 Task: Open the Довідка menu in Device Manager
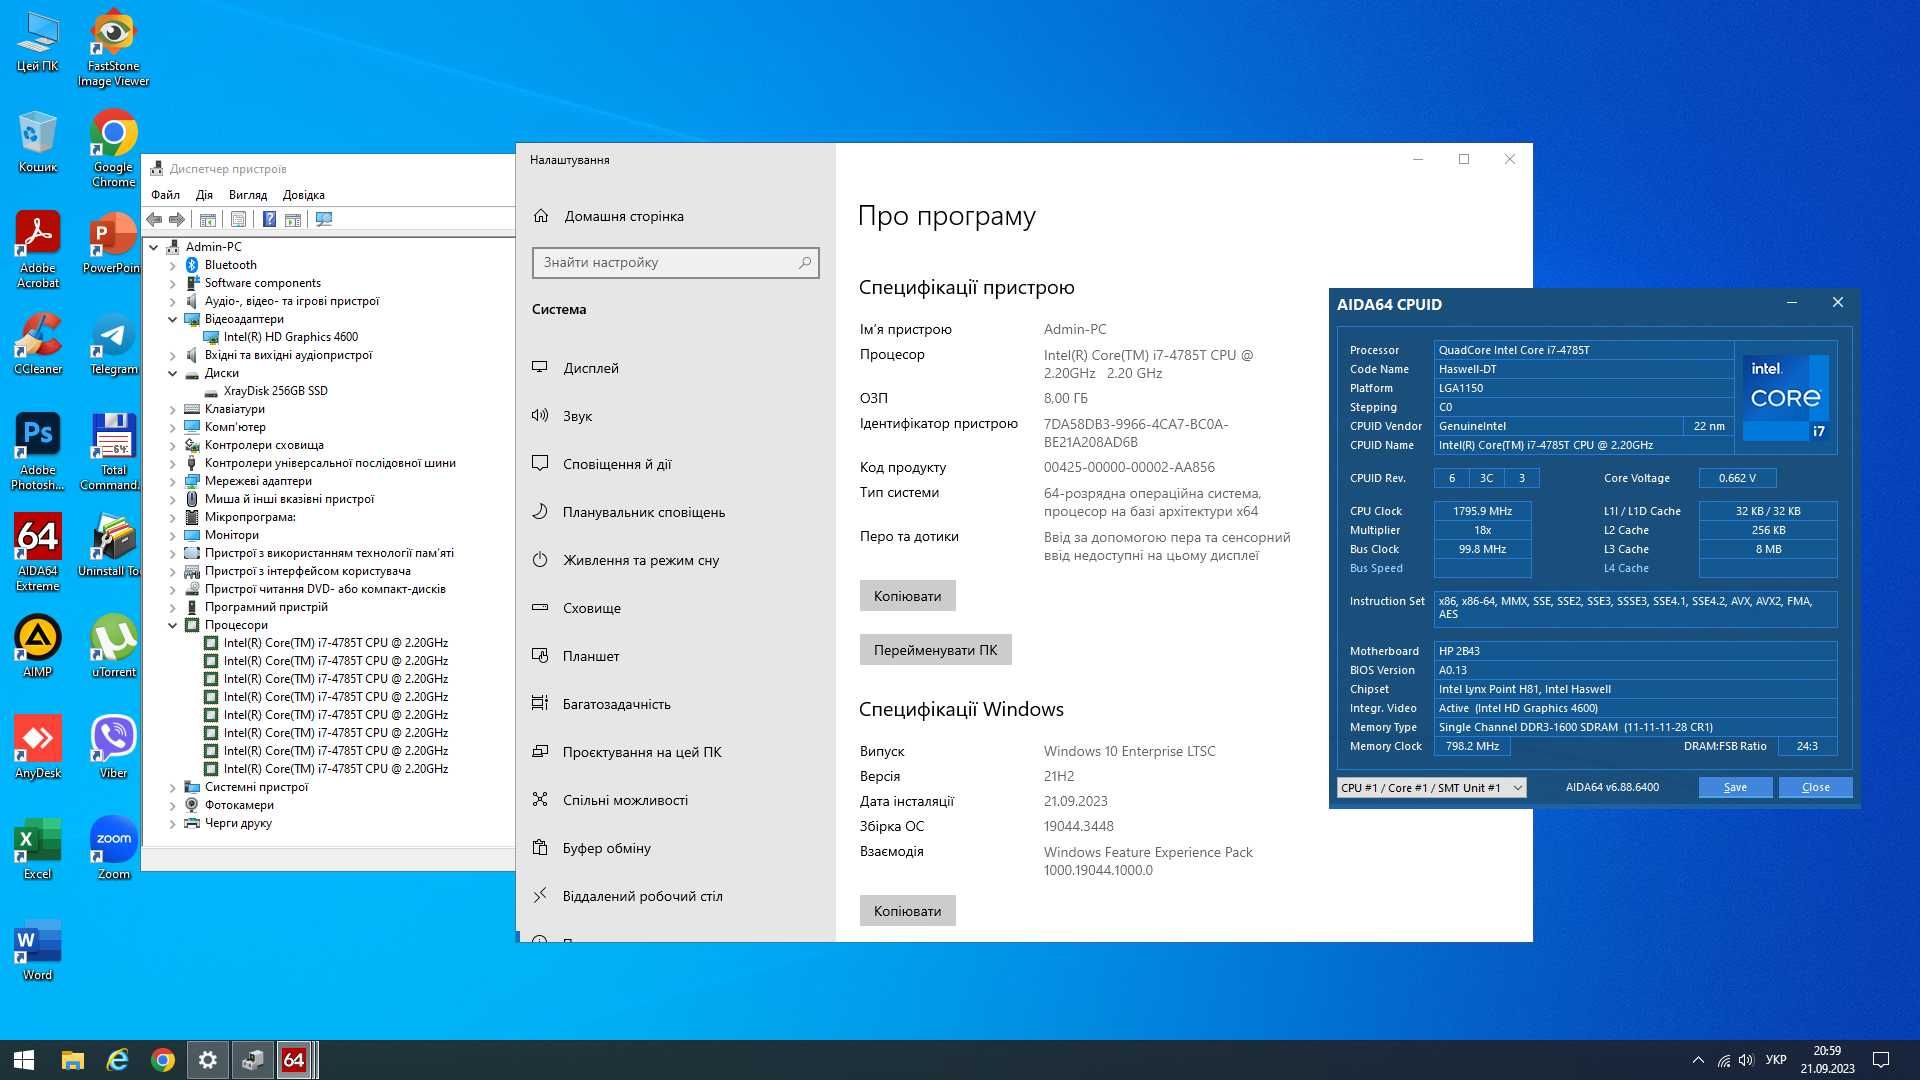303,195
